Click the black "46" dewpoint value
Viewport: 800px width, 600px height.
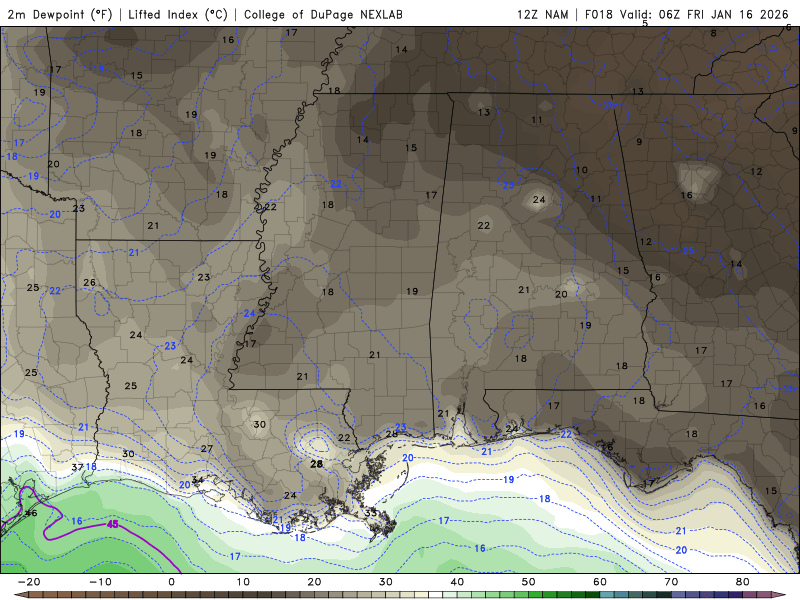(32, 513)
